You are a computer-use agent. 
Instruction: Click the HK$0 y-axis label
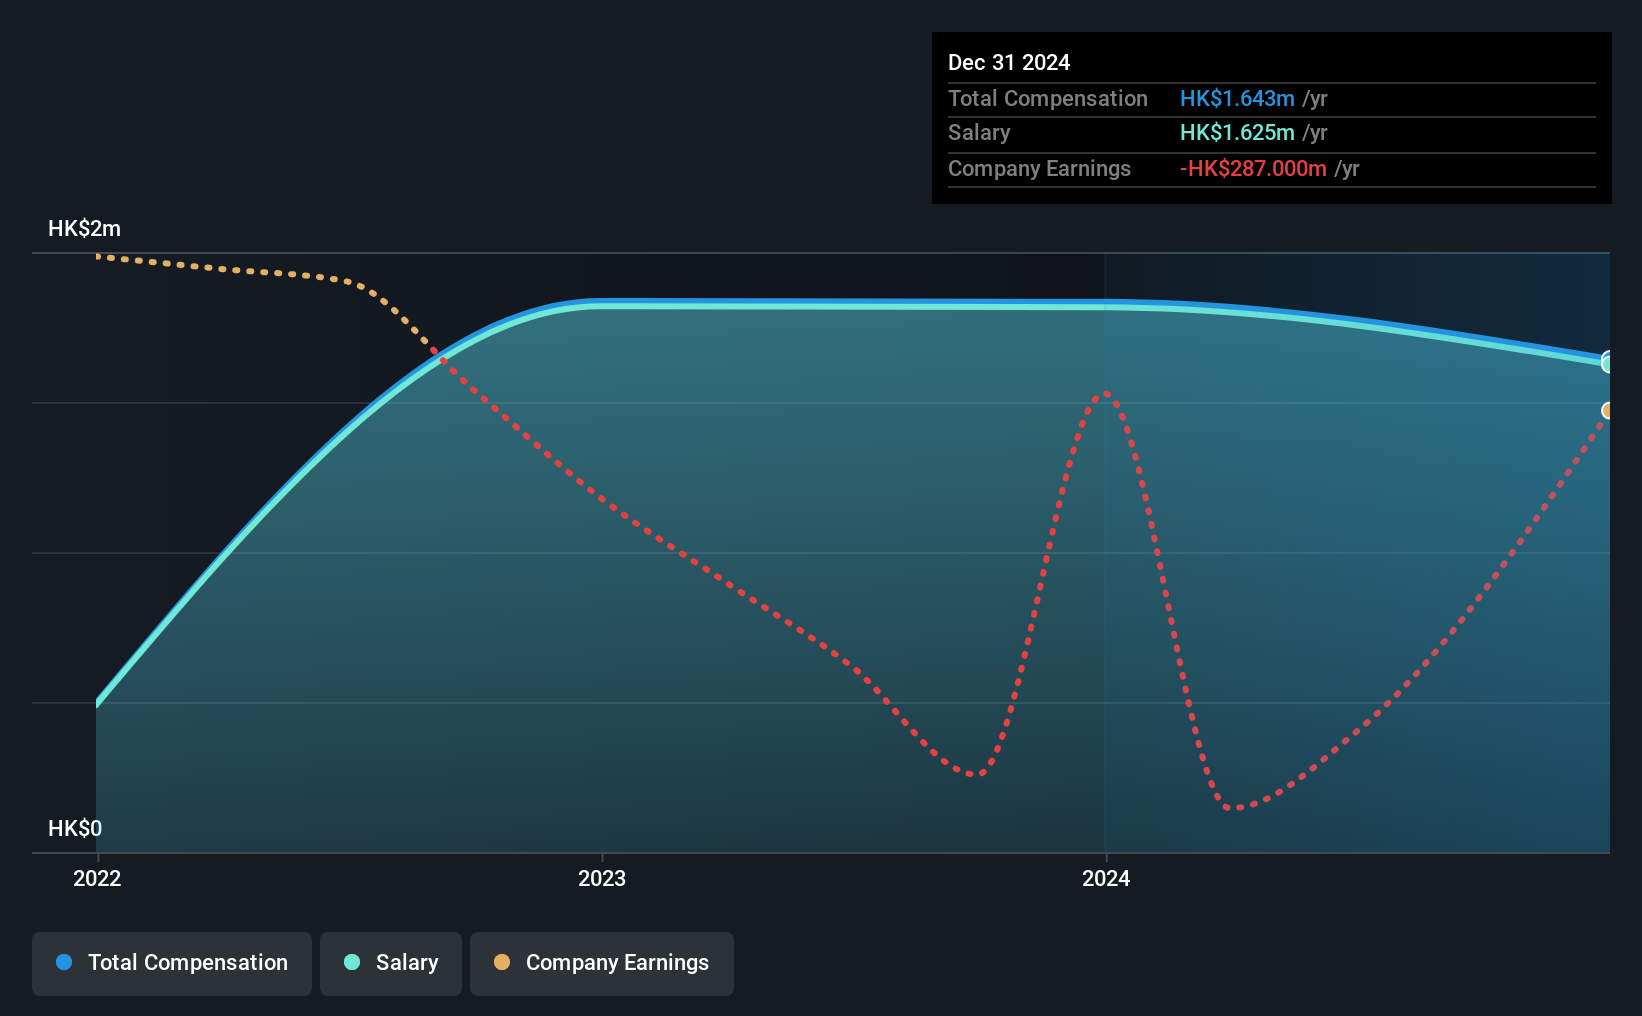75,829
